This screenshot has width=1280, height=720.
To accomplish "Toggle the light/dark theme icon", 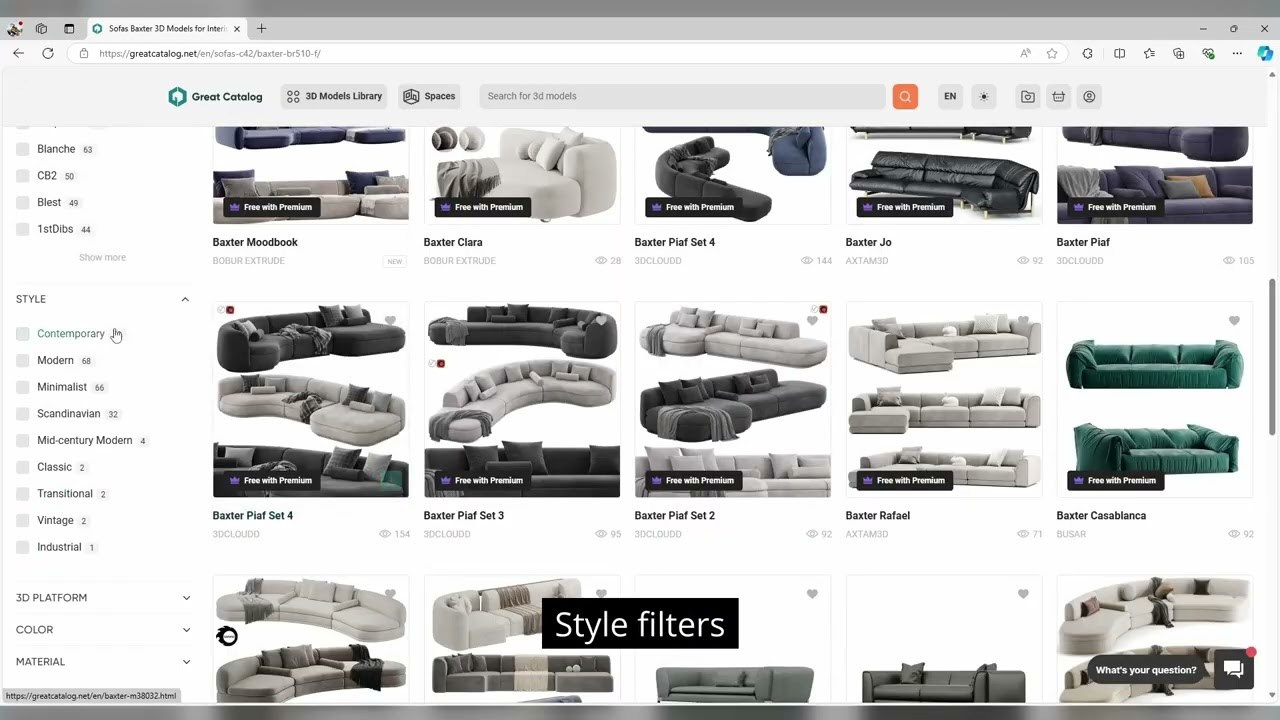I will tap(984, 97).
